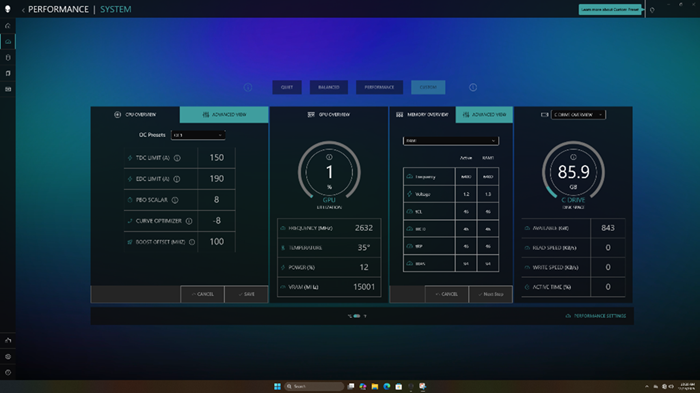Show info for TDC LIMIT (A)
700x393 pixels.
coord(177,158)
